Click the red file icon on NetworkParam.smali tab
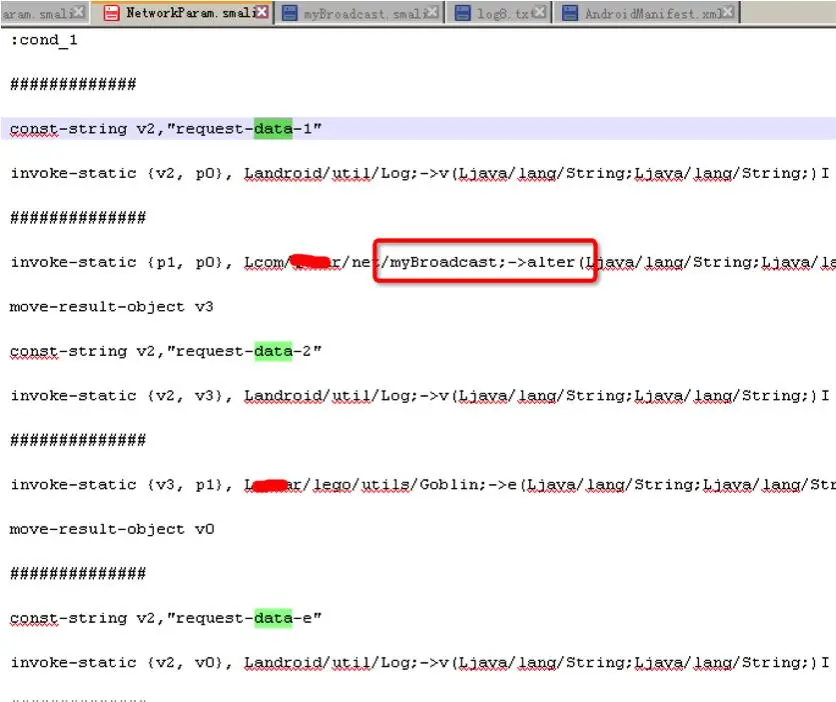The width and height of the screenshot is (836, 702). (111, 13)
